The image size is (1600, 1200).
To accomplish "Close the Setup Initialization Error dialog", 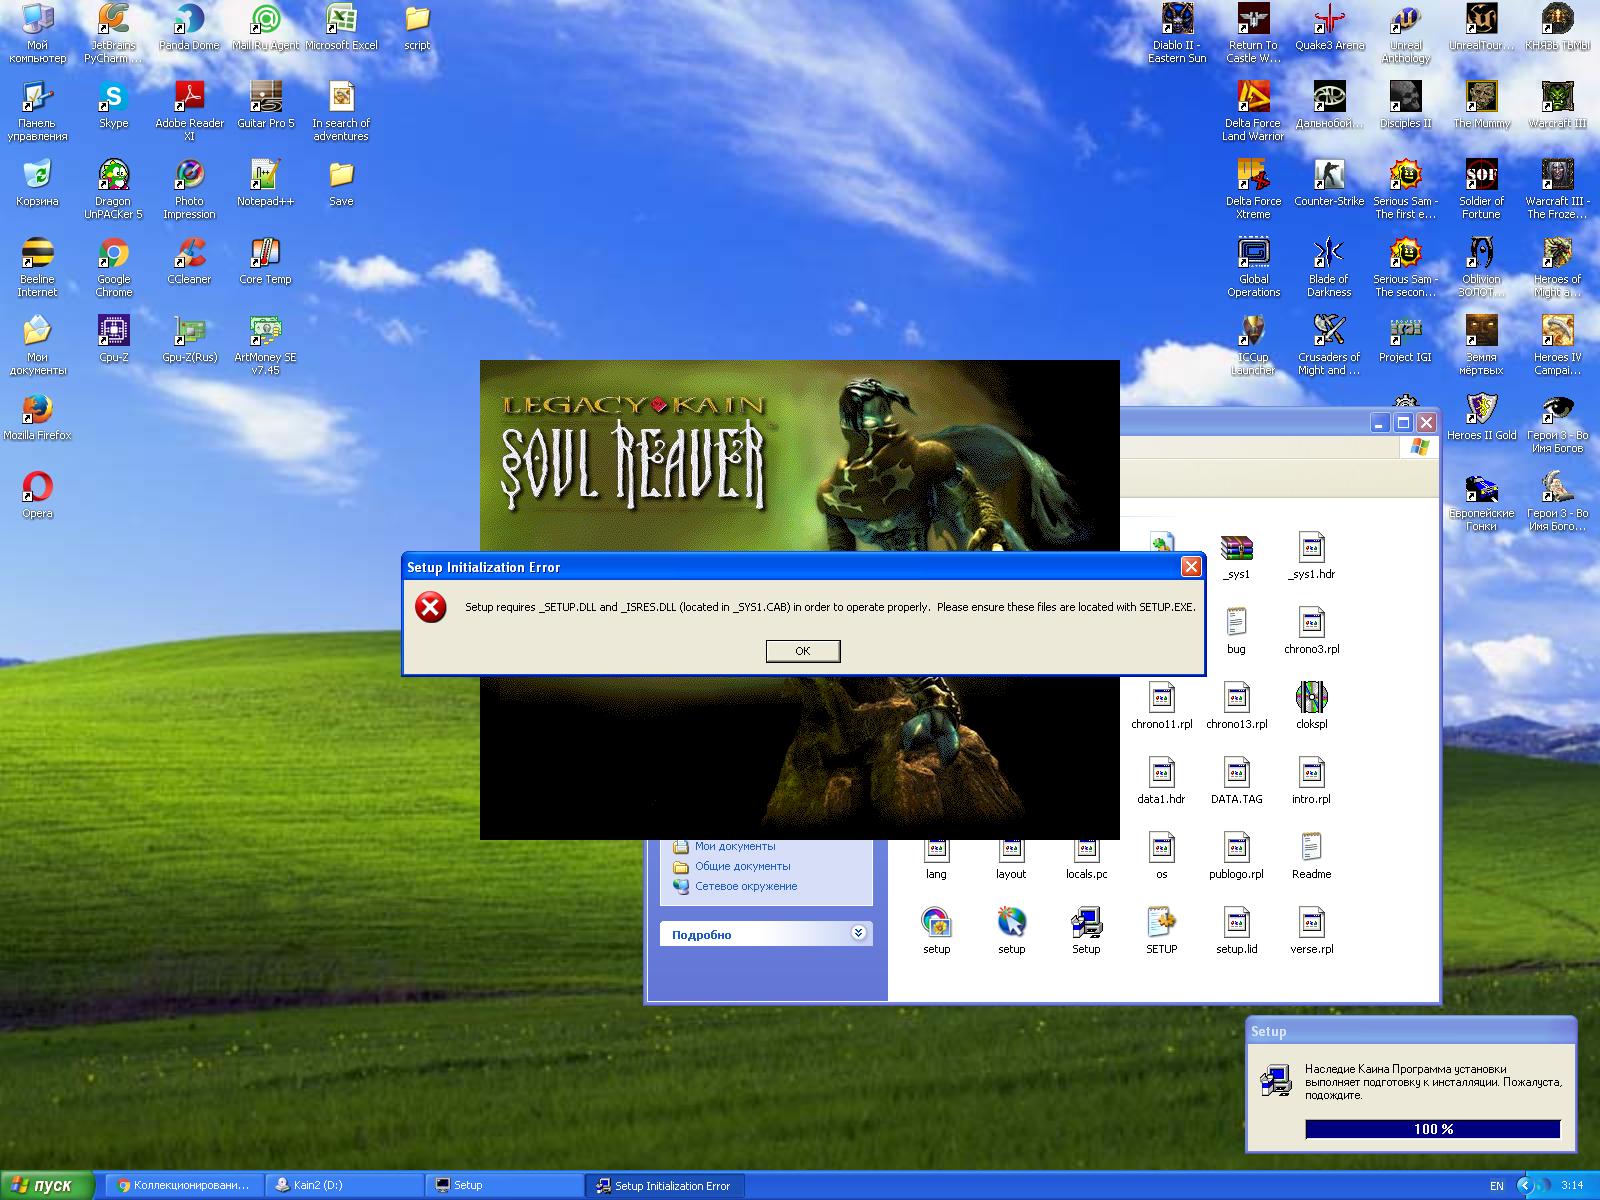I will click(1190, 567).
